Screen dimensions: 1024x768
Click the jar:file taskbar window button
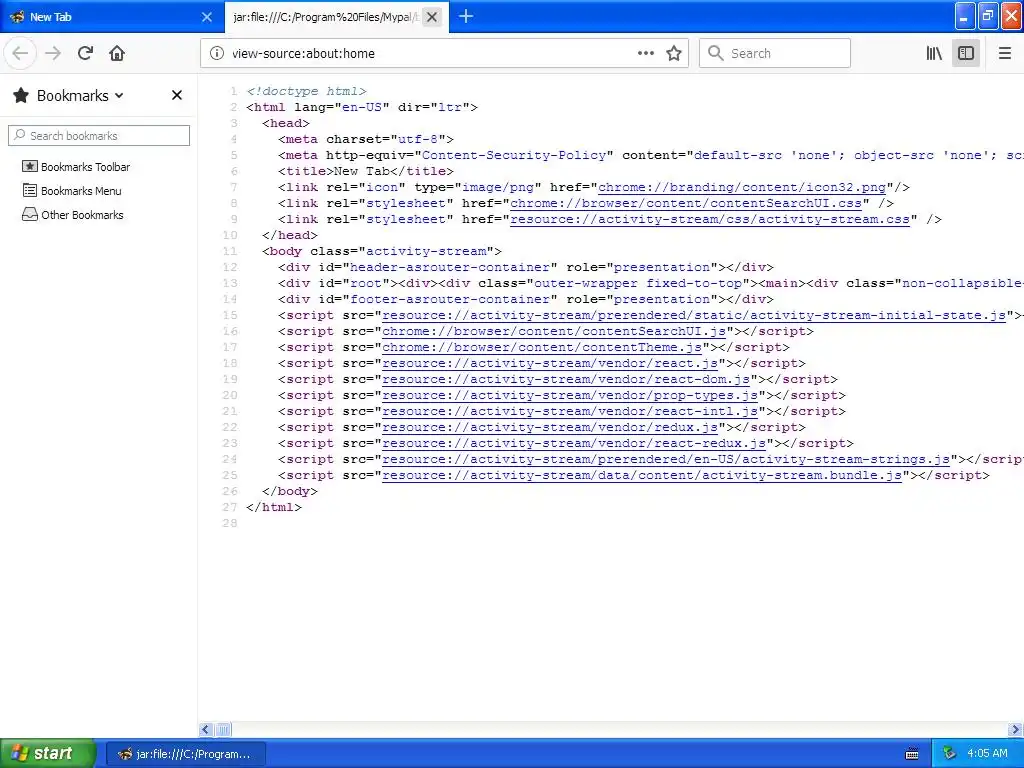[x=185, y=754]
